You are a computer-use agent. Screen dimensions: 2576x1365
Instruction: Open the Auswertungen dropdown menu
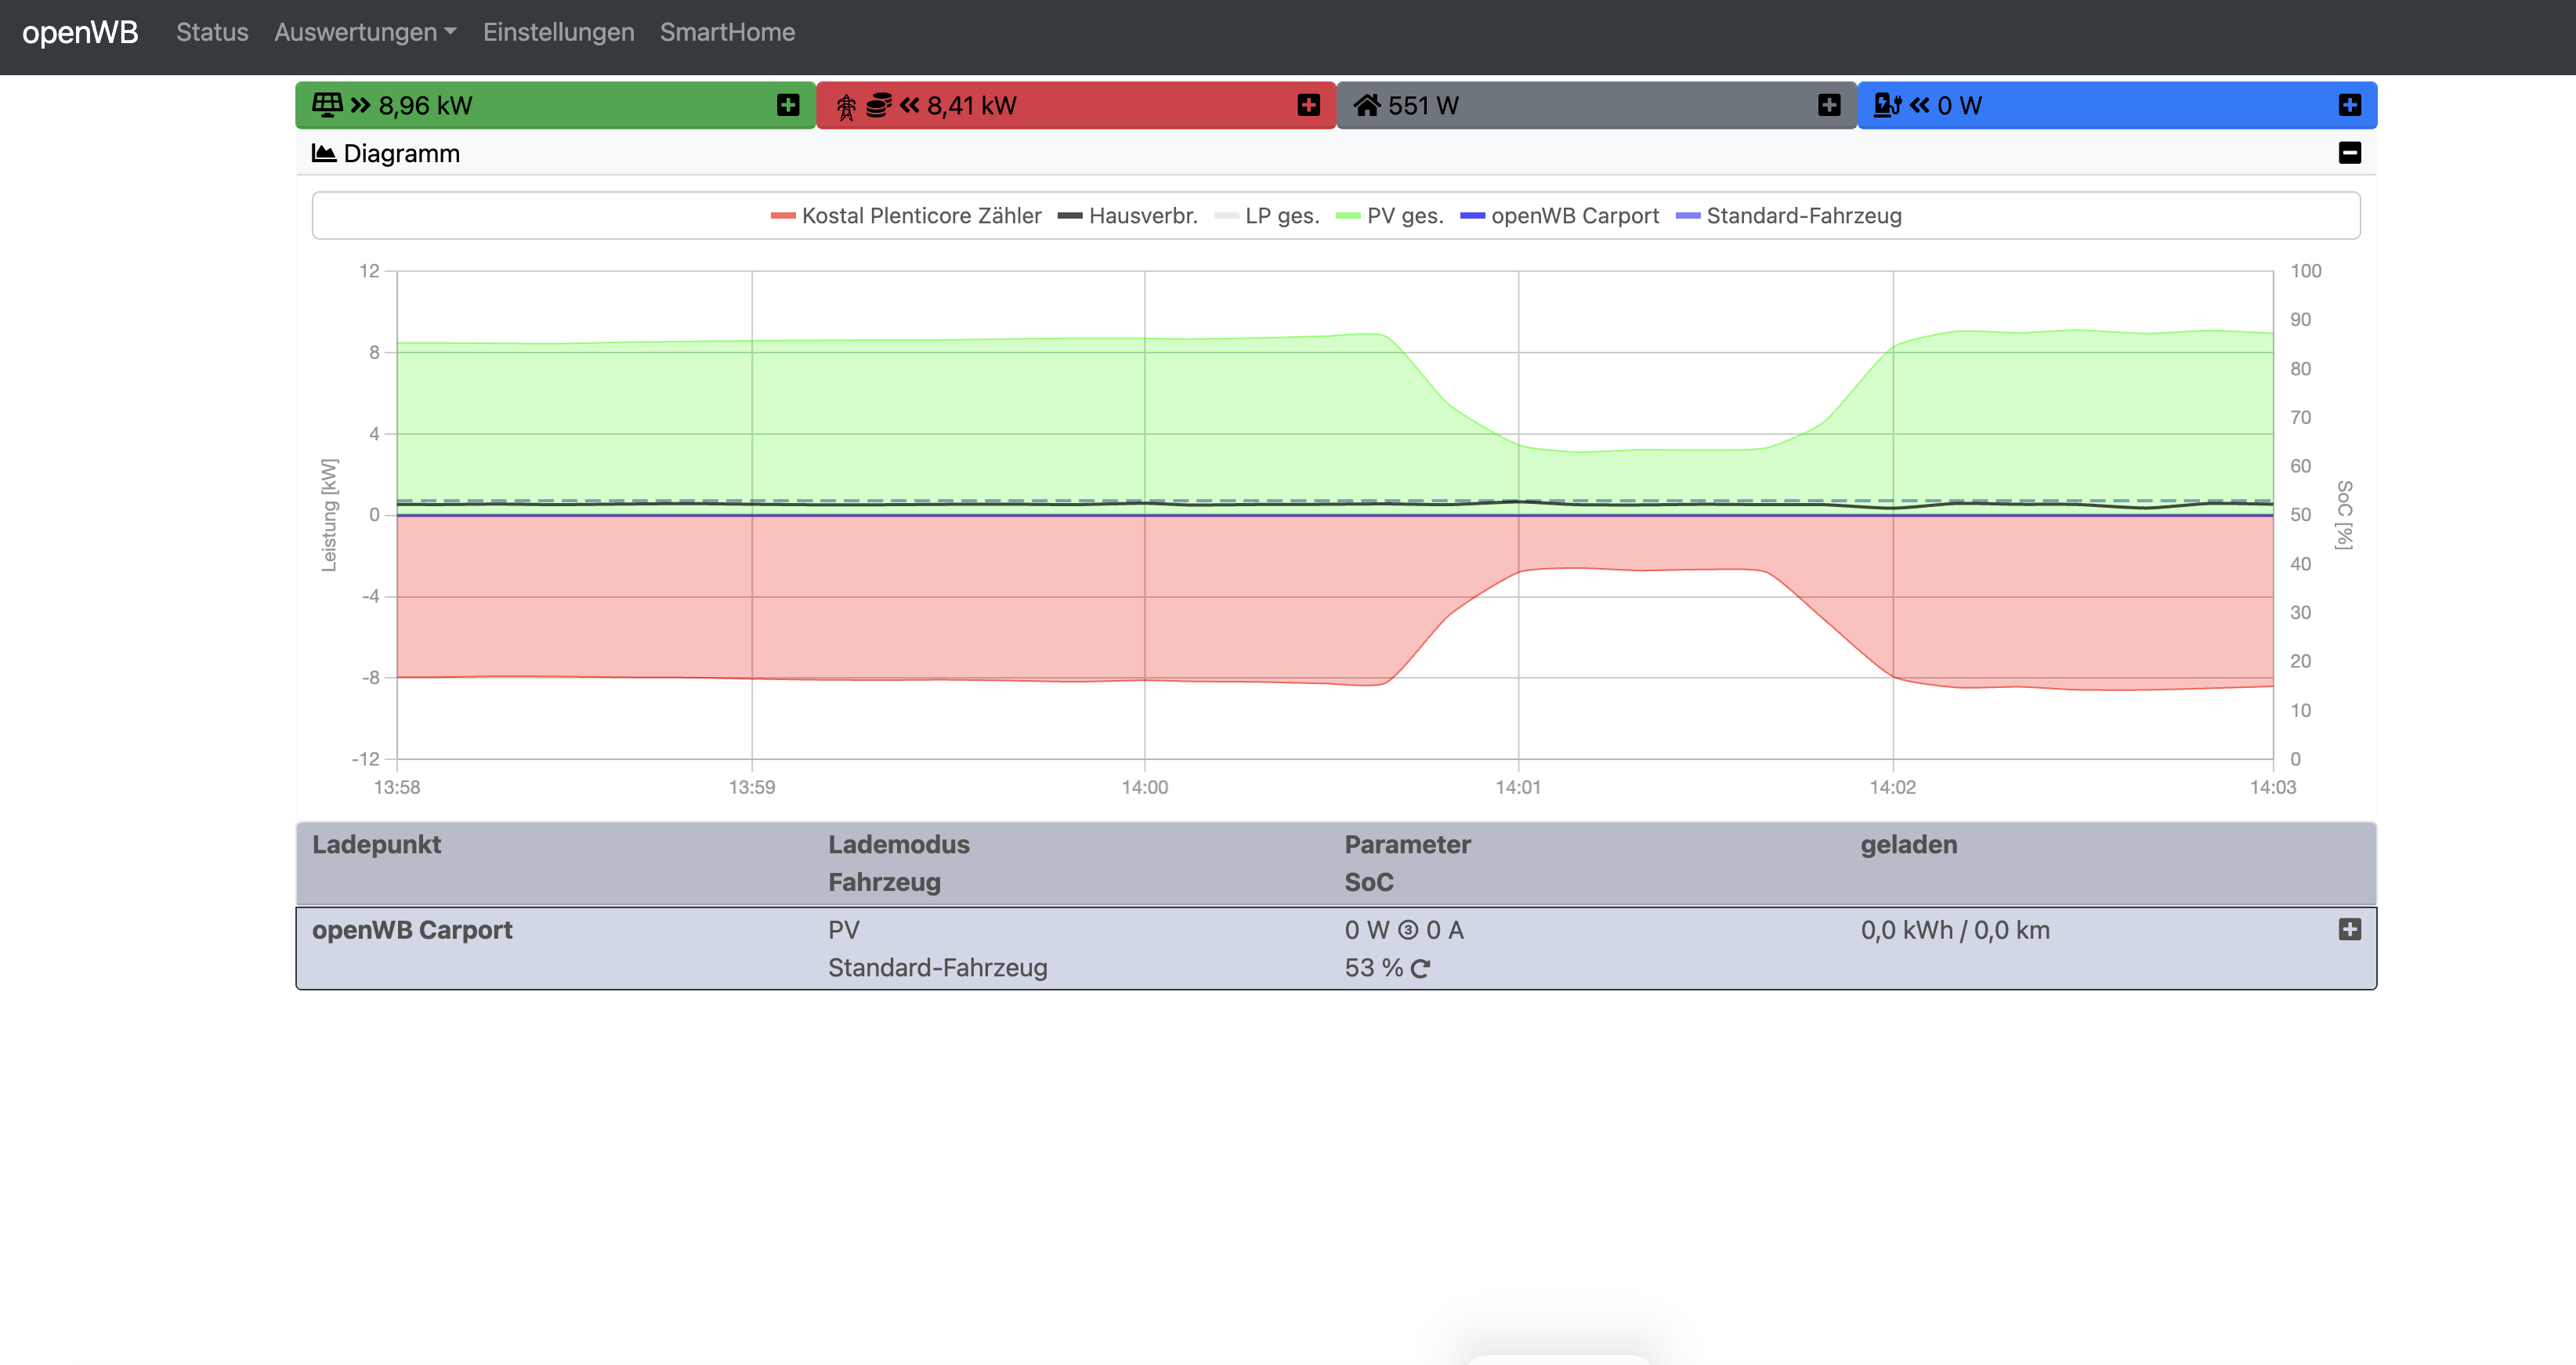[365, 32]
